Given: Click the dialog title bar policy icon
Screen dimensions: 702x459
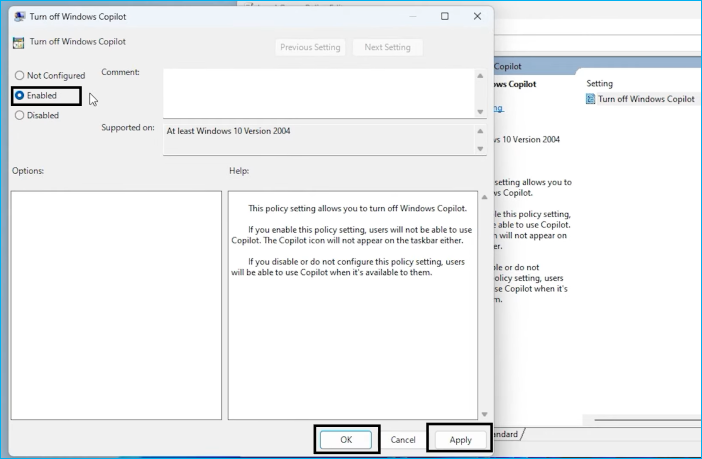Looking at the screenshot, I should coord(19,16).
